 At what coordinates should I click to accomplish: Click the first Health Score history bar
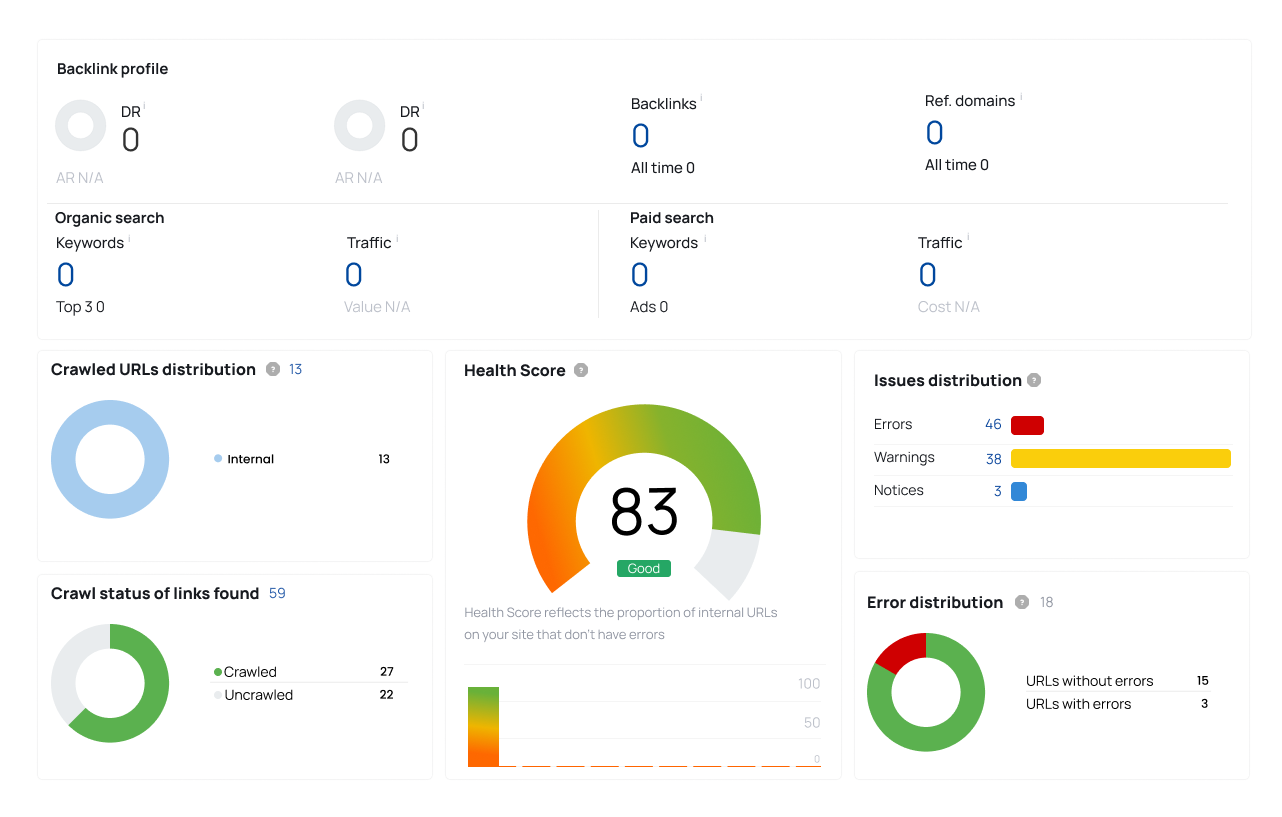[x=483, y=726]
